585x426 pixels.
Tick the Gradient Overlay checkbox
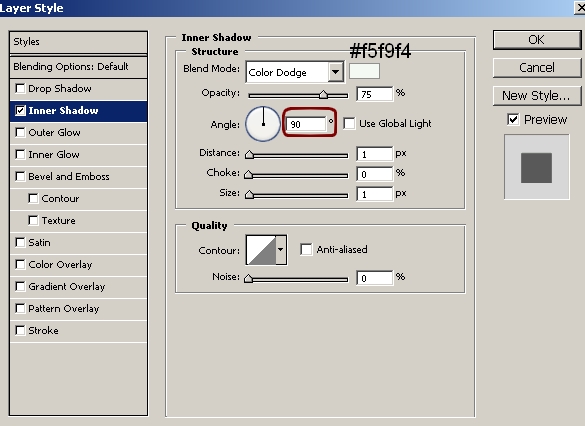tap(20, 286)
